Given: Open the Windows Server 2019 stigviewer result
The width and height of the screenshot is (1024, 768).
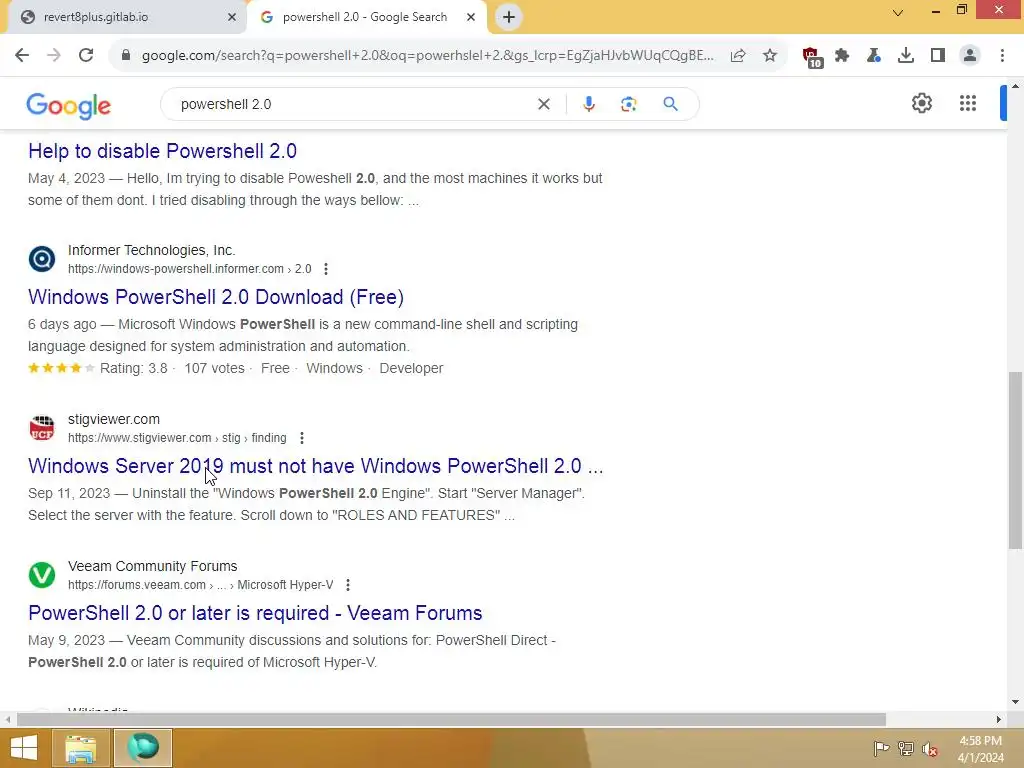Looking at the screenshot, I should coord(315,466).
